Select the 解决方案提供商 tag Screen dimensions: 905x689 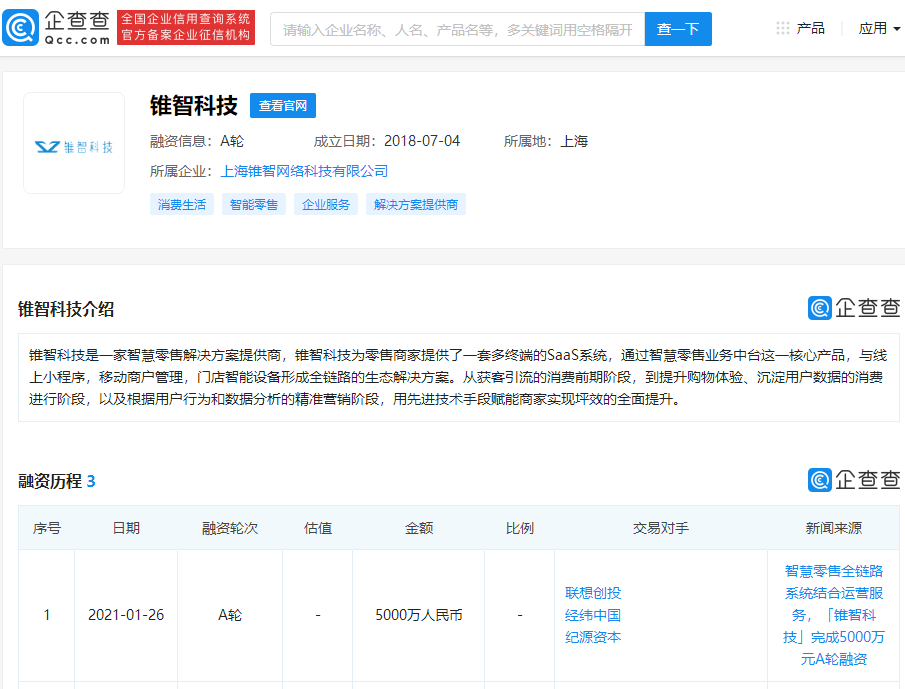point(416,204)
